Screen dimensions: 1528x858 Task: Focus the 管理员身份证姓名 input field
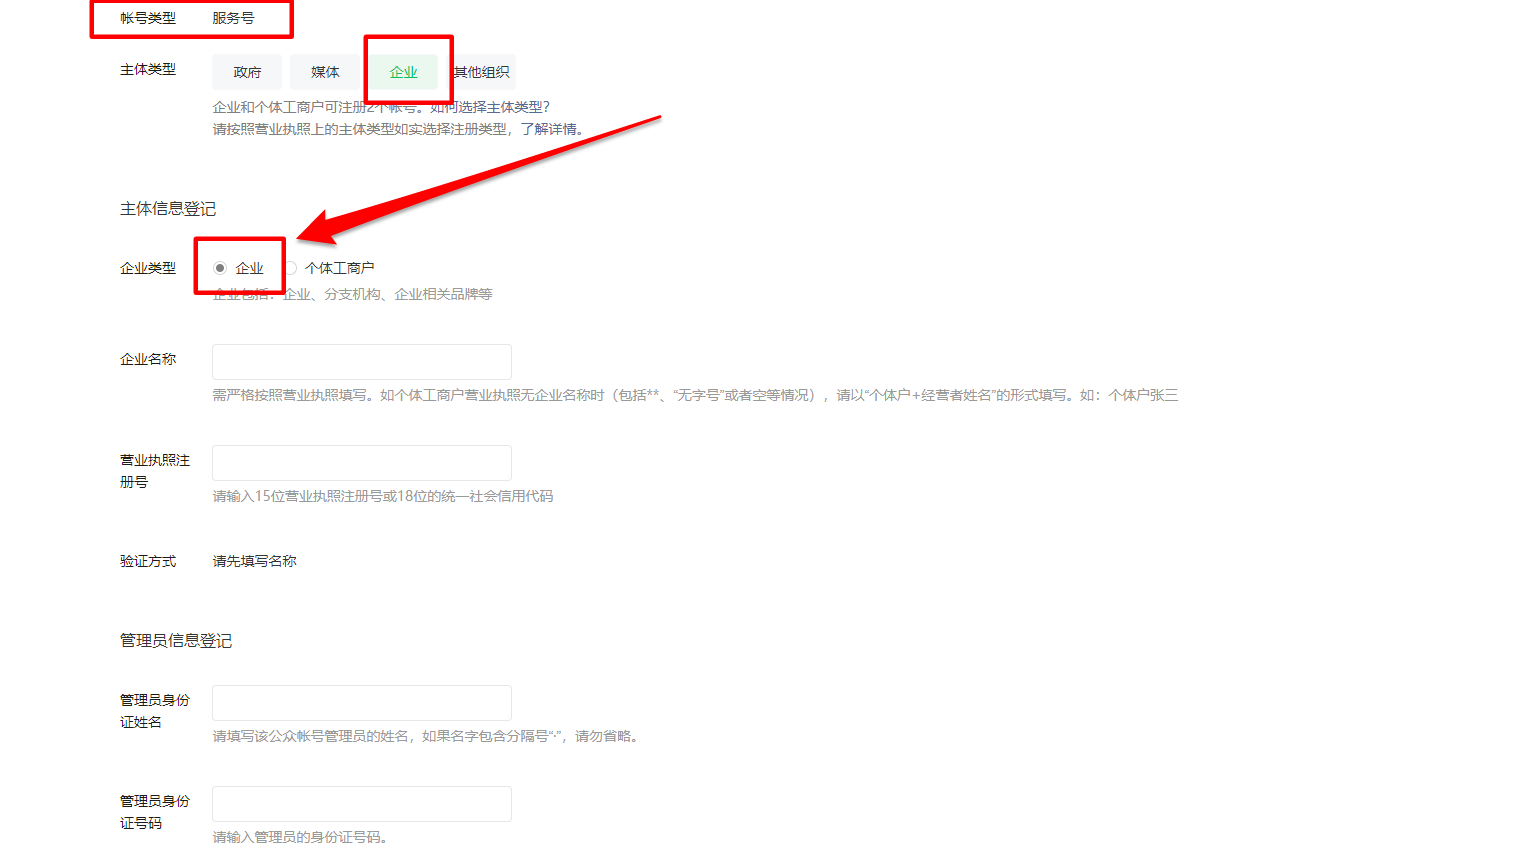pos(362,703)
